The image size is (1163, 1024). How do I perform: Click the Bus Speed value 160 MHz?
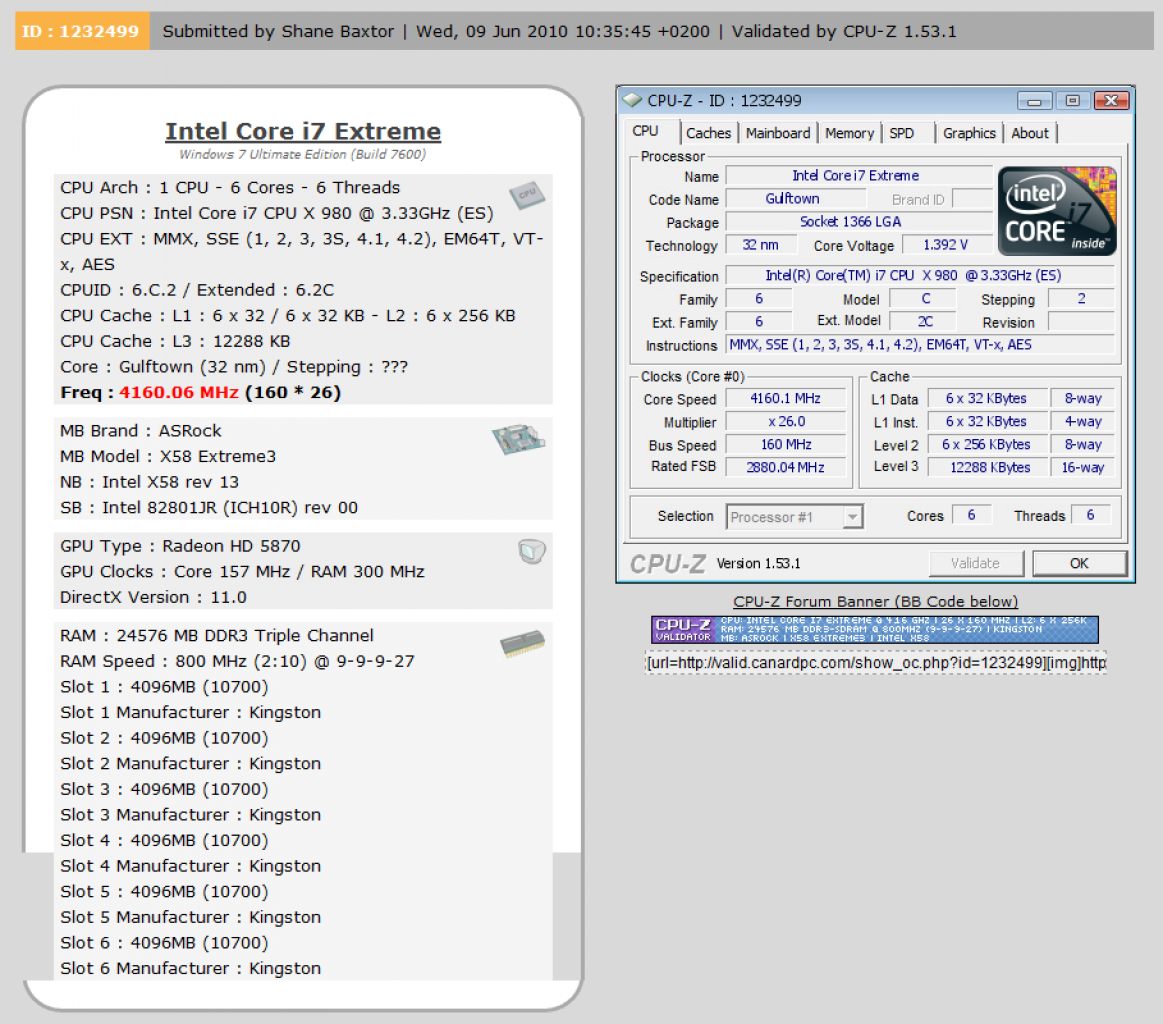click(x=785, y=444)
